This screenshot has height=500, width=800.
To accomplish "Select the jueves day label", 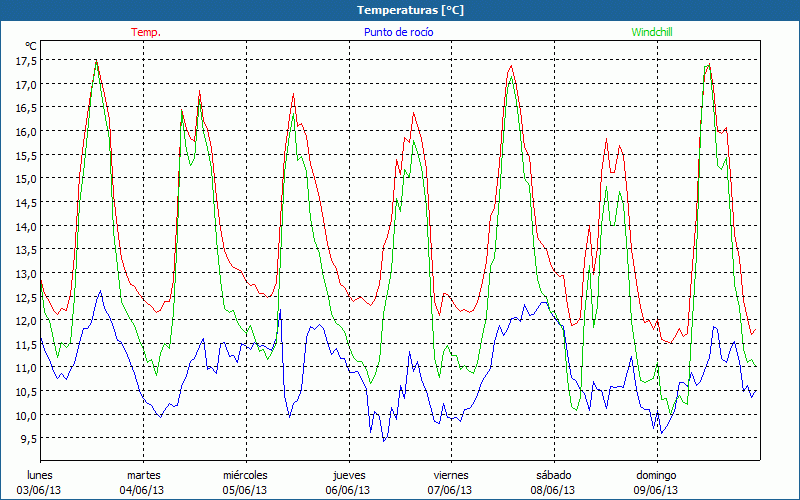I will [x=348, y=475].
